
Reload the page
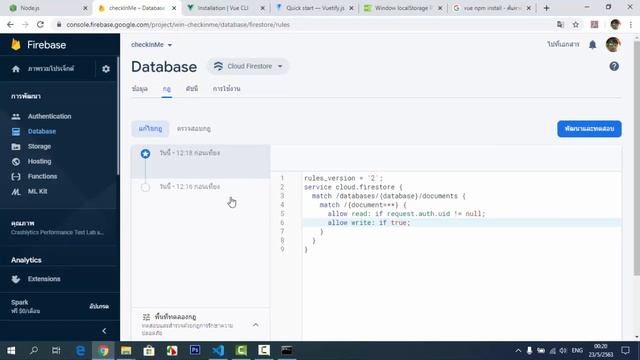coord(40,24)
